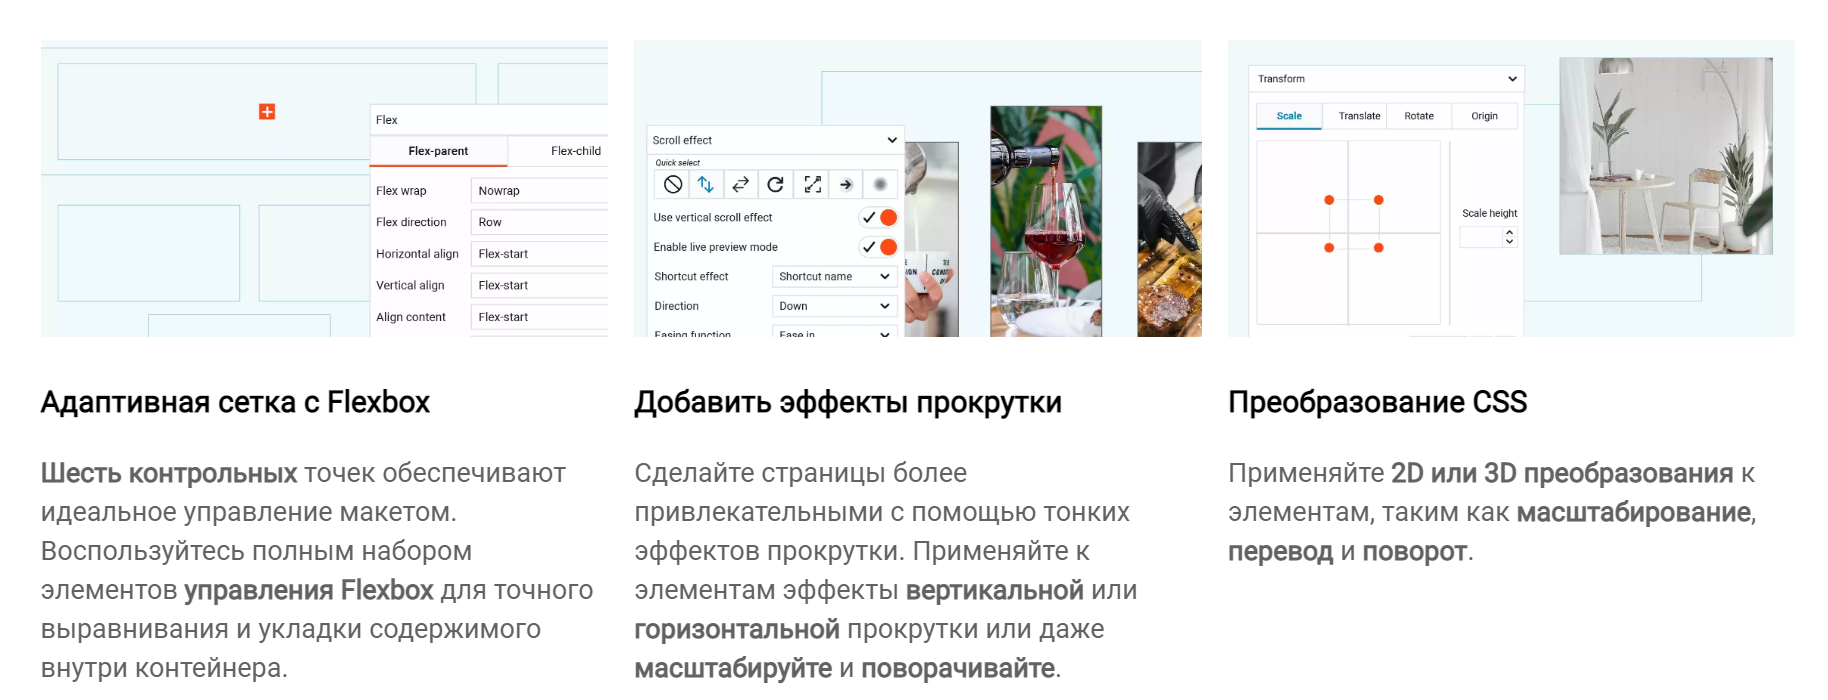The height and width of the screenshot is (700, 1828).
Task: Select the right-arrow fade quick select icon
Action: tap(846, 184)
